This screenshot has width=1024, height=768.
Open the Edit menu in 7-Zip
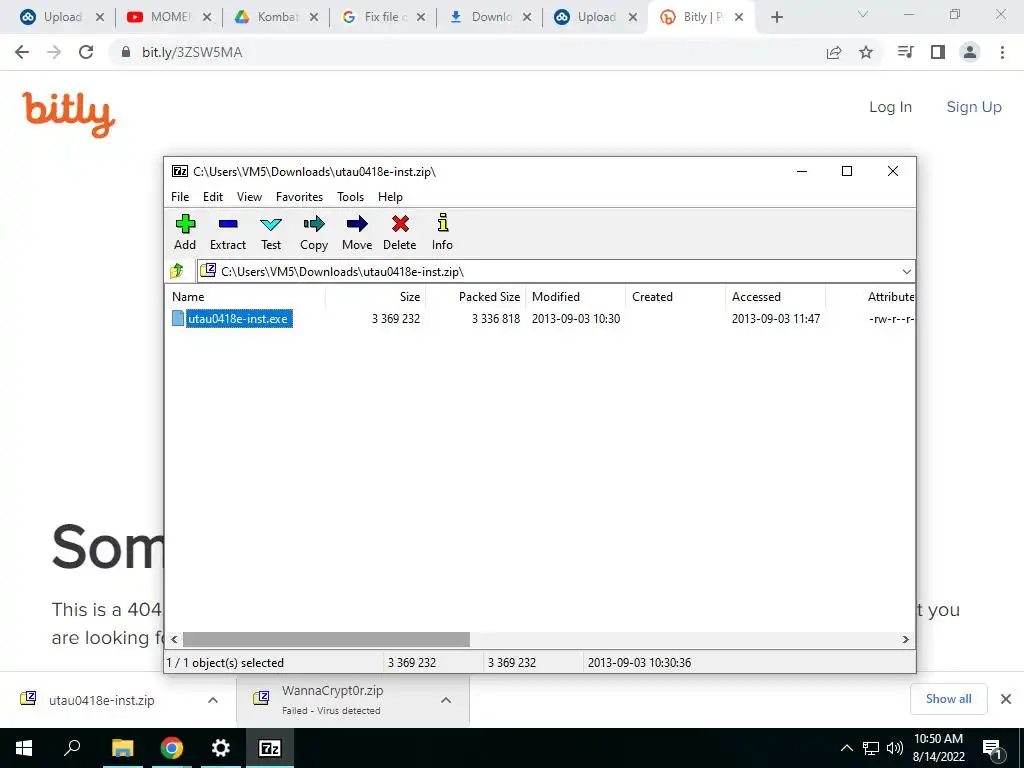click(x=213, y=197)
